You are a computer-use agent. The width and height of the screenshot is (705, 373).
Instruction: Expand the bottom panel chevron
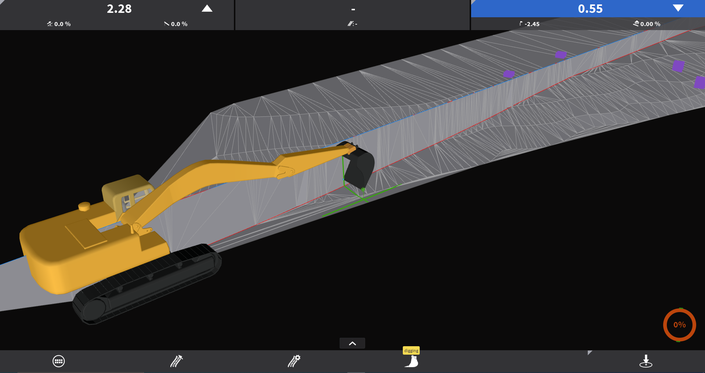[352, 343]
